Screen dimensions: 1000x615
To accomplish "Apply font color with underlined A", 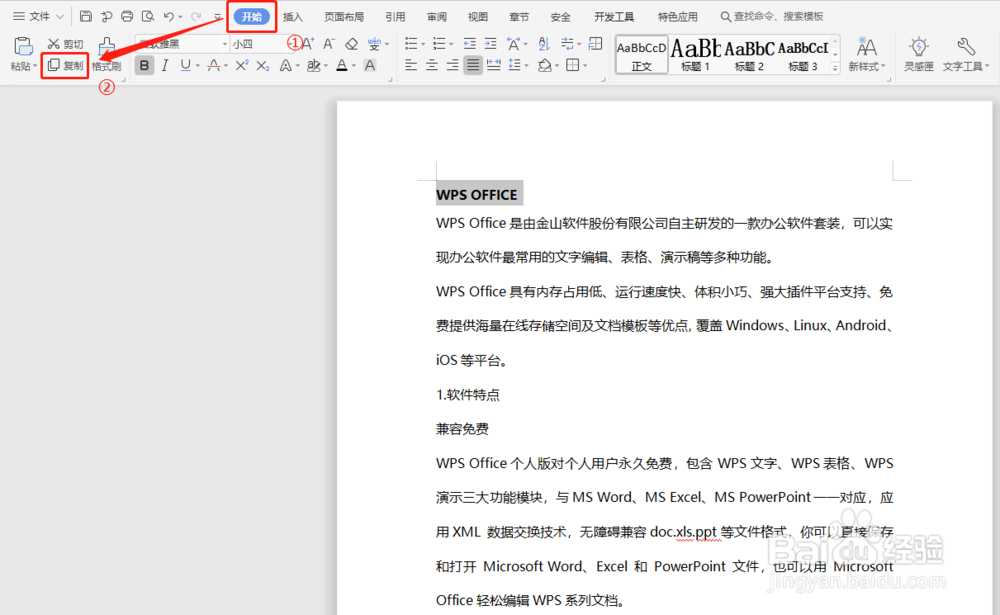I will pos(342,66).
